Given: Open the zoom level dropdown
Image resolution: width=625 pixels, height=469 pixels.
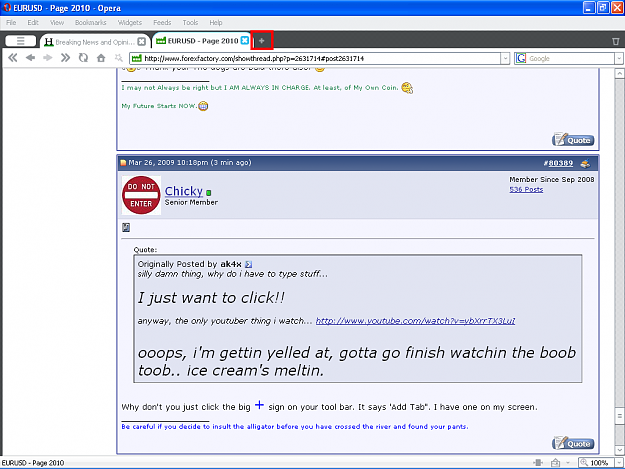Looking at the screenshot, I should (x=619, y=463).
